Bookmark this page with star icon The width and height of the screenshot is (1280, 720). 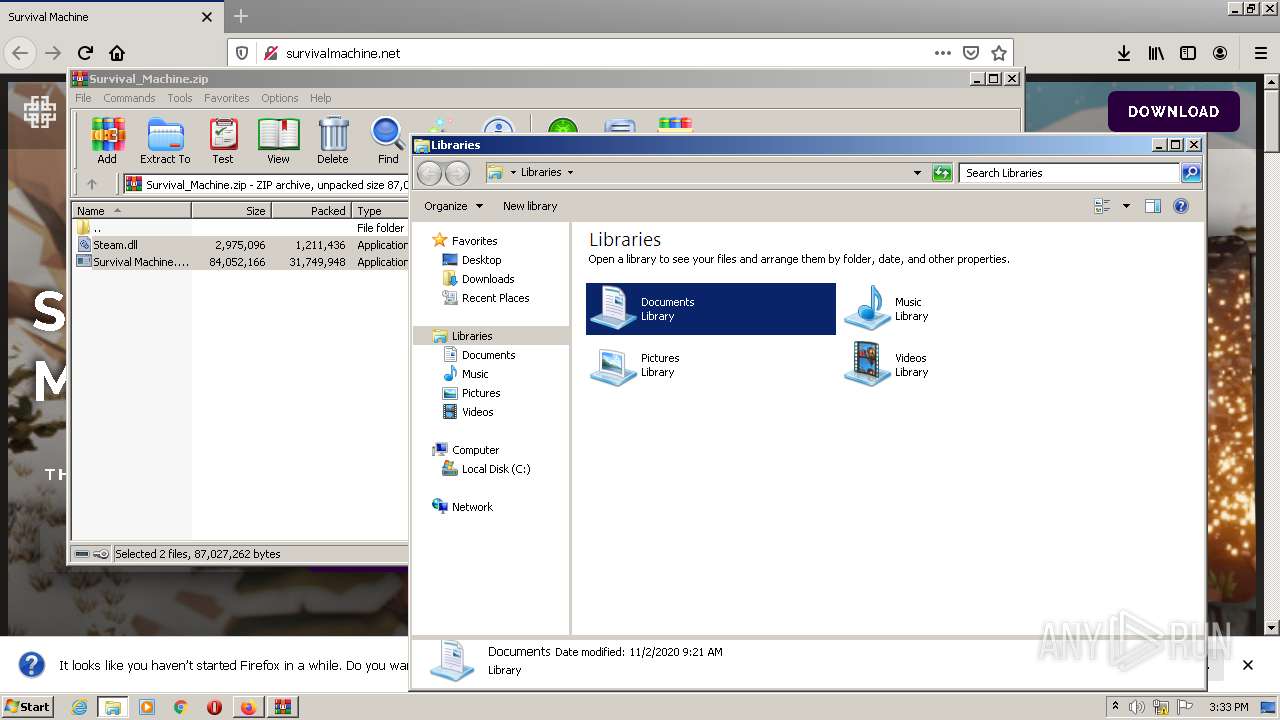(998, 53)
